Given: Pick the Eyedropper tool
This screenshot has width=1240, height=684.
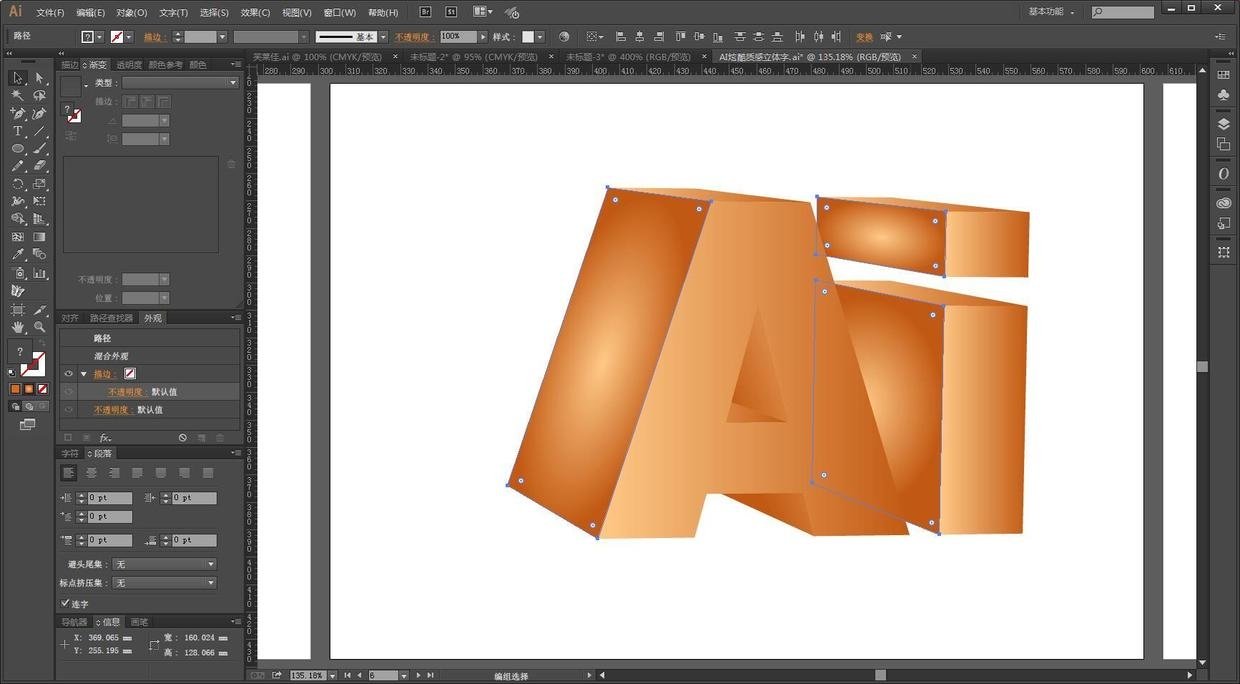Looking at the screenshot, I should (x=18, y=255).
